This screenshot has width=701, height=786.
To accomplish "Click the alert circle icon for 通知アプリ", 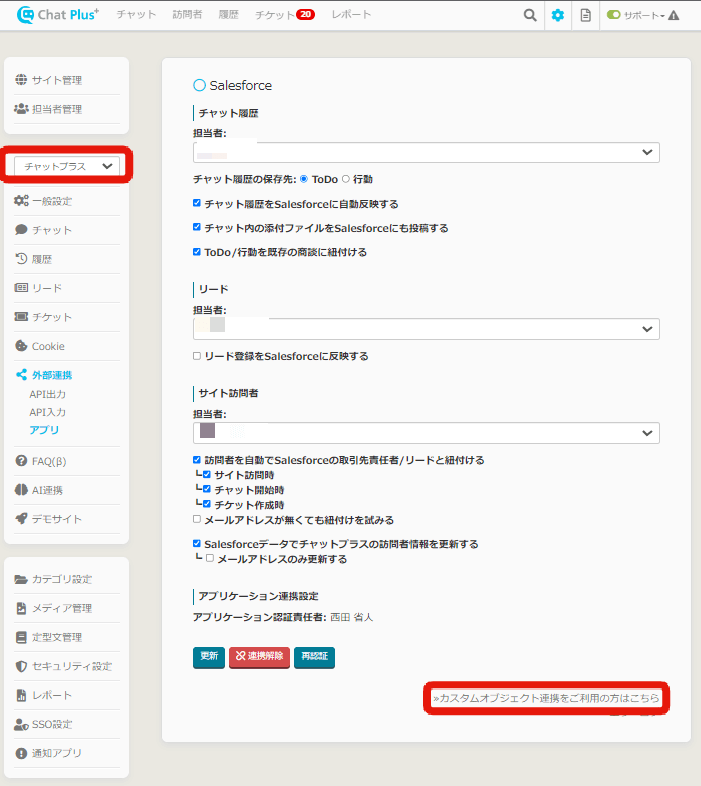I will [x=21, y=753].
